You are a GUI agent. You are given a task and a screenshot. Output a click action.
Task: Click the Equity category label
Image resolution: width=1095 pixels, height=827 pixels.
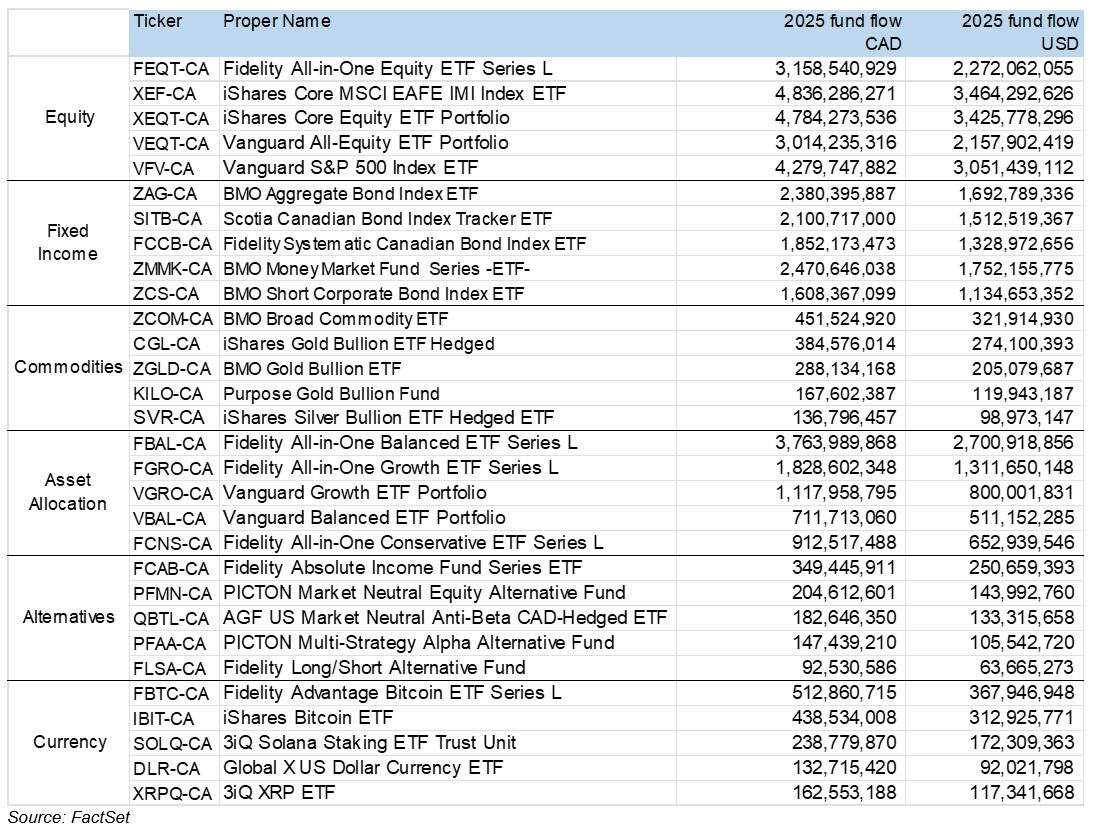pos(65,118)
